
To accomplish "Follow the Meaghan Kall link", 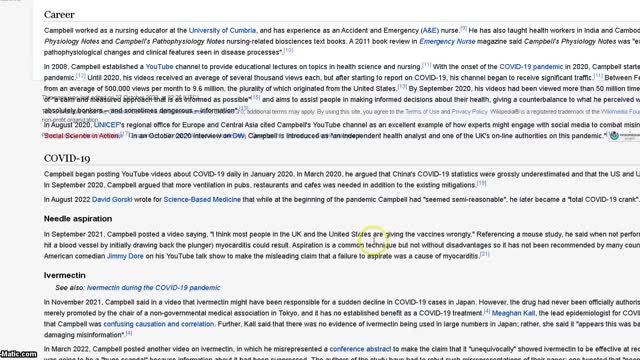I will point(513,313).
